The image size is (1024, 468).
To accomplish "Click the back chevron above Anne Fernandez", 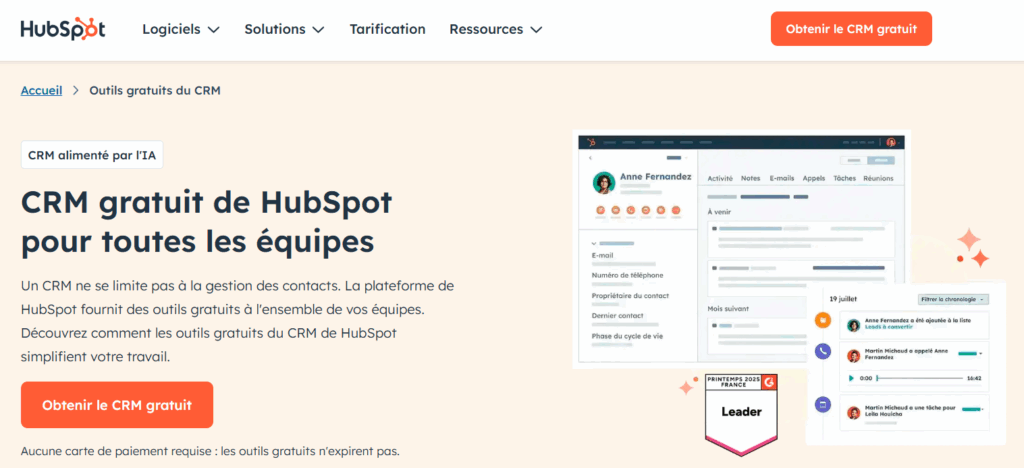I will tap(590, 158).
